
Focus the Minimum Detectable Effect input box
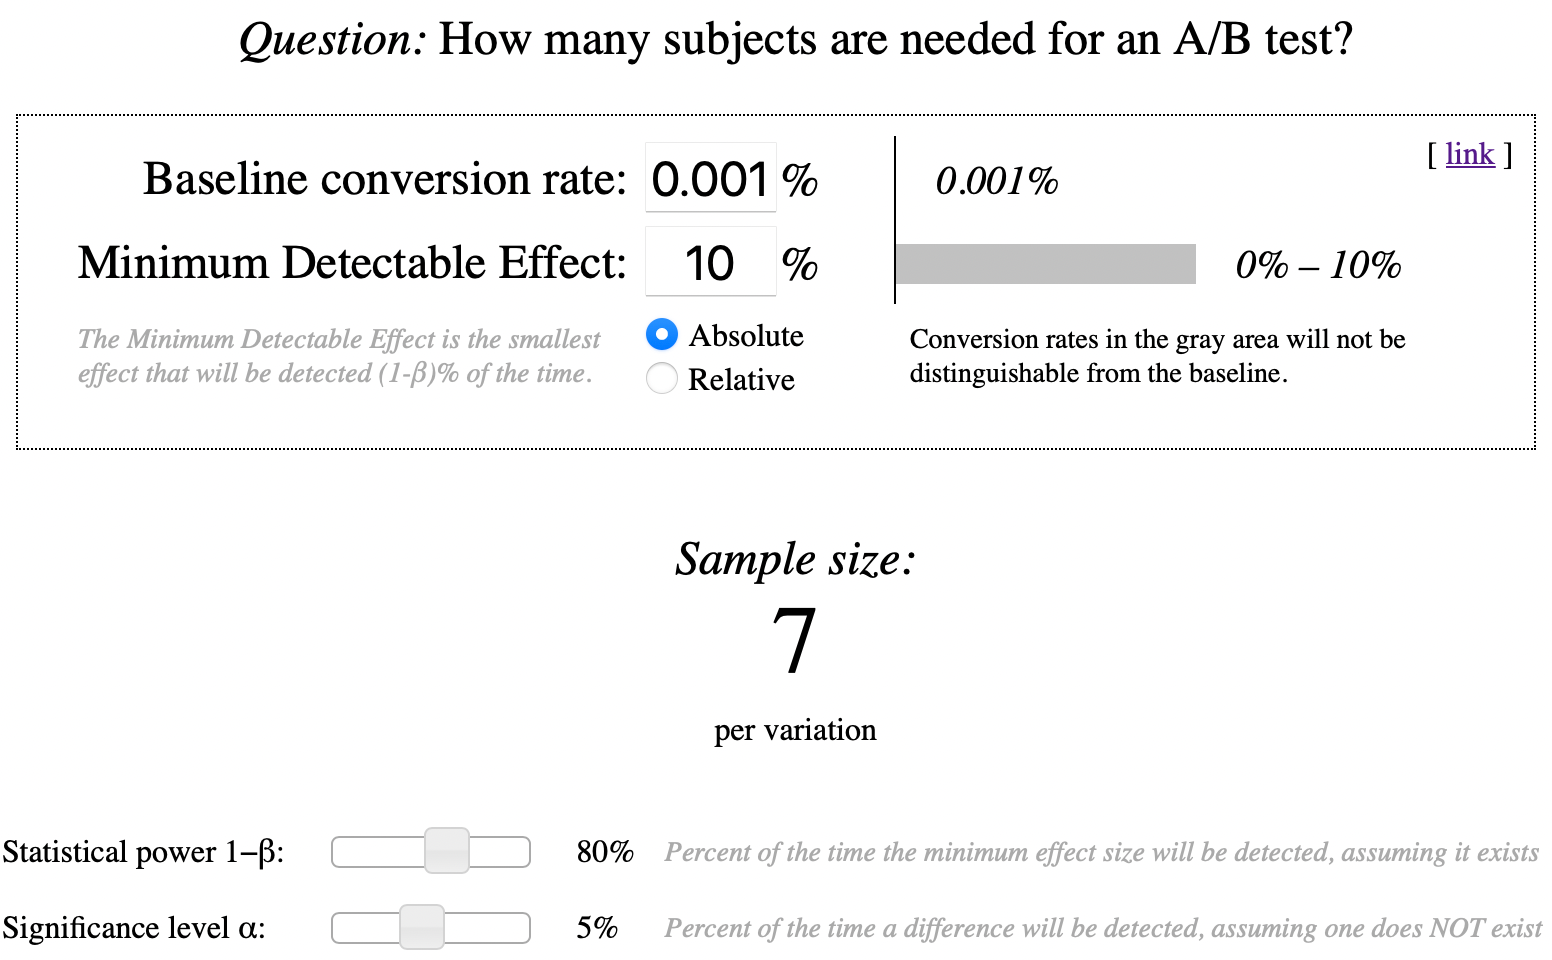[710, 263]
